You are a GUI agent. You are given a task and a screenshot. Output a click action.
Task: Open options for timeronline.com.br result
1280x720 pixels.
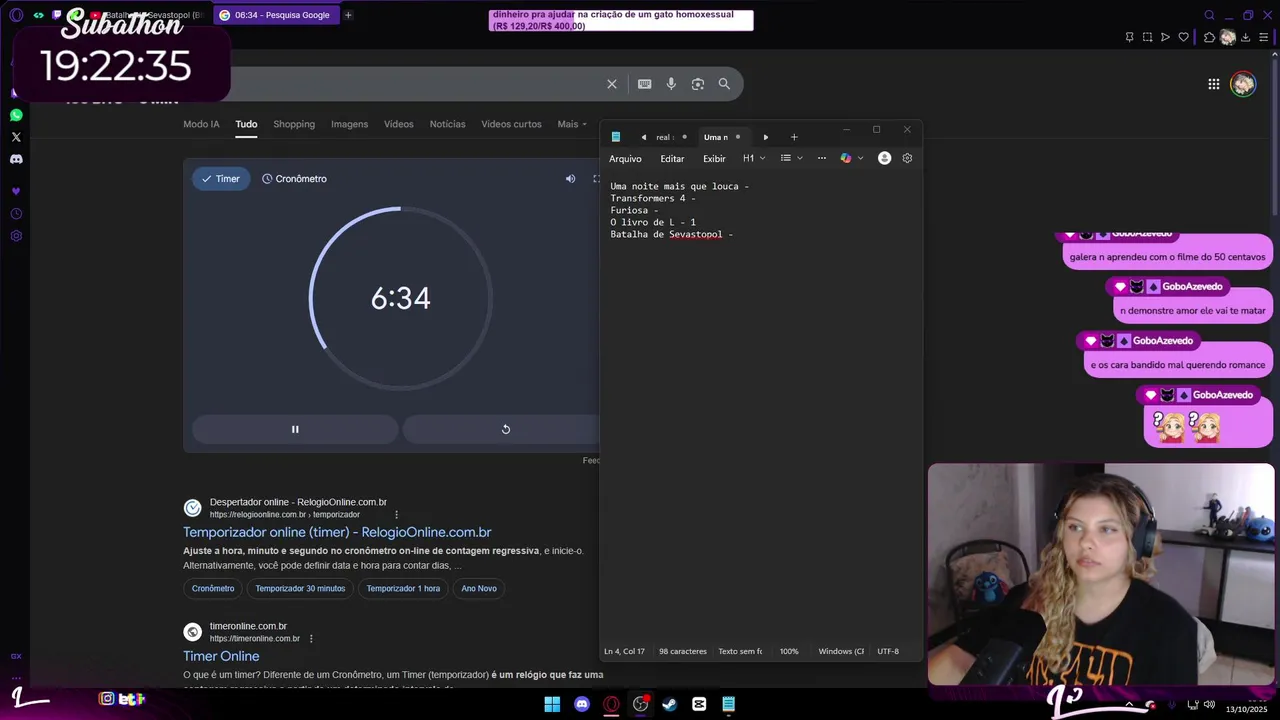(x=311, y=639)
